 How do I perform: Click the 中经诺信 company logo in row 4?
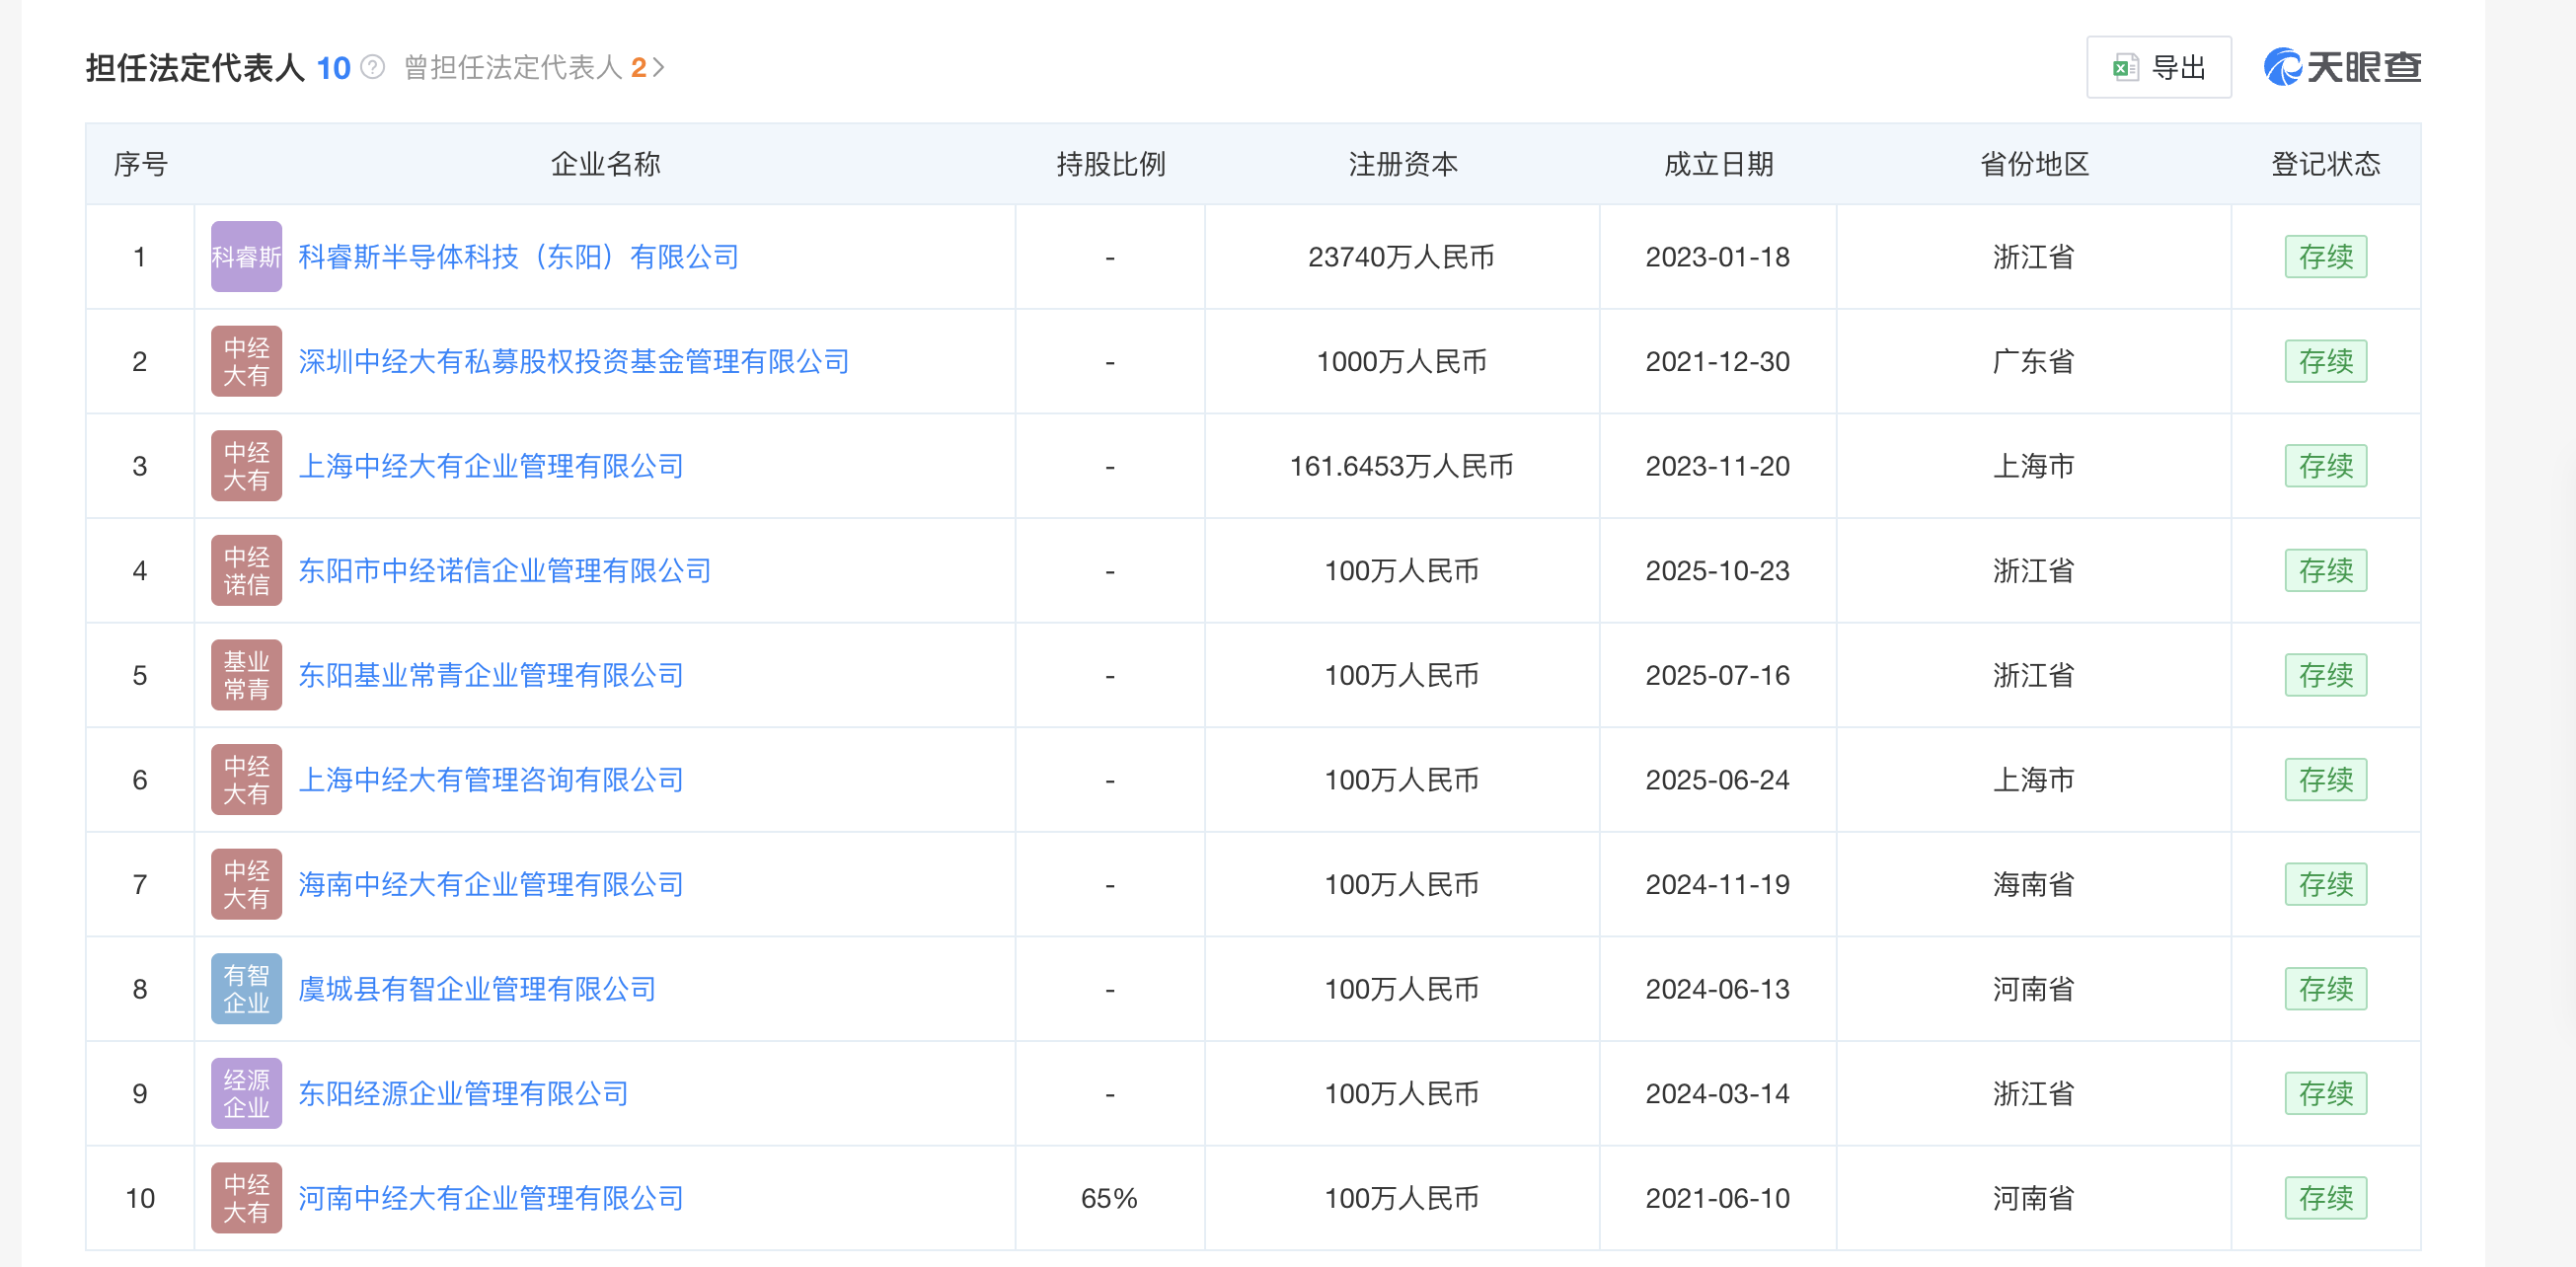(246, 571)
